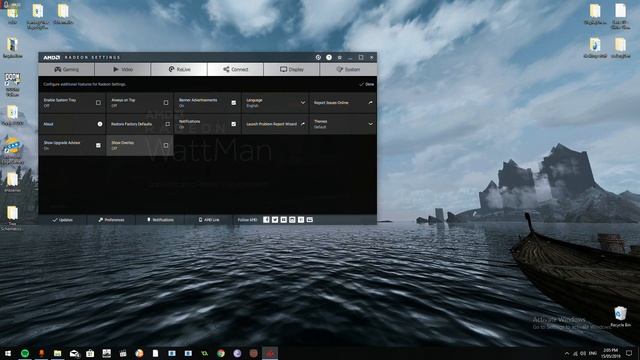
Task: Switch to the Connect tab
Action: coord(236,69)
